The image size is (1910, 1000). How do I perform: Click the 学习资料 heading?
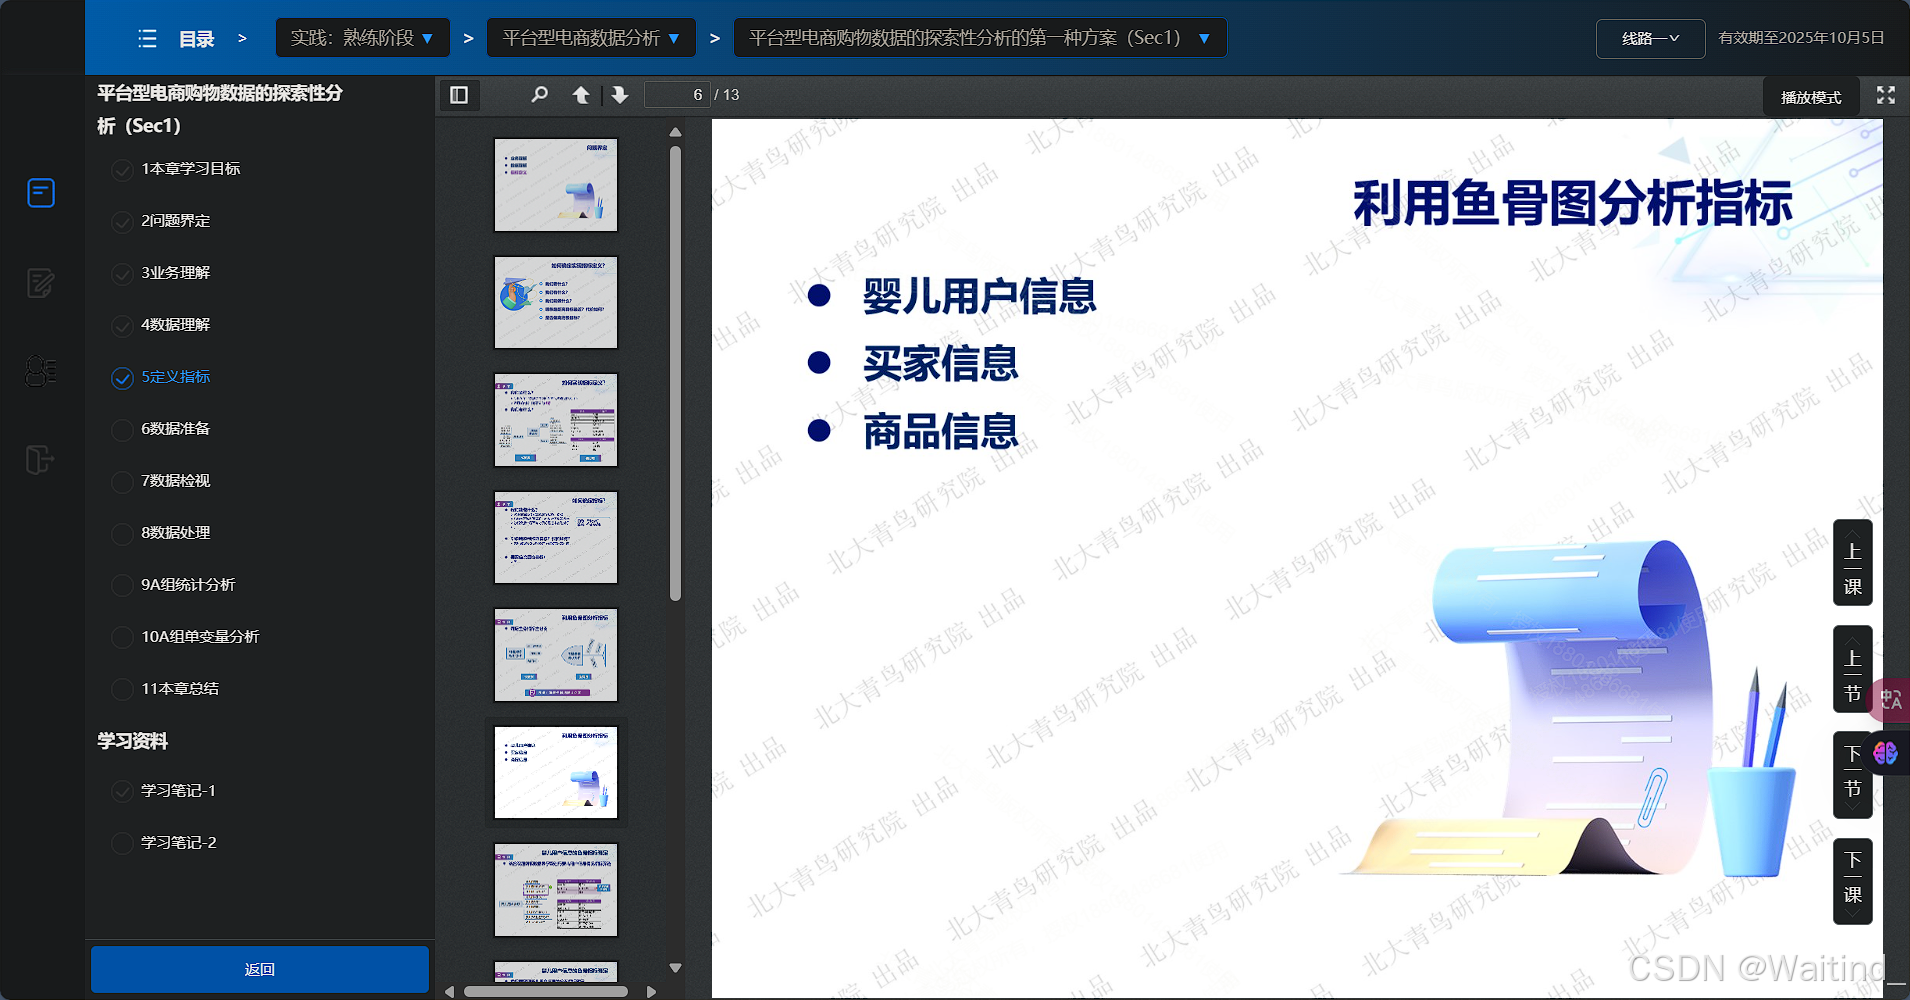point(132,741)
